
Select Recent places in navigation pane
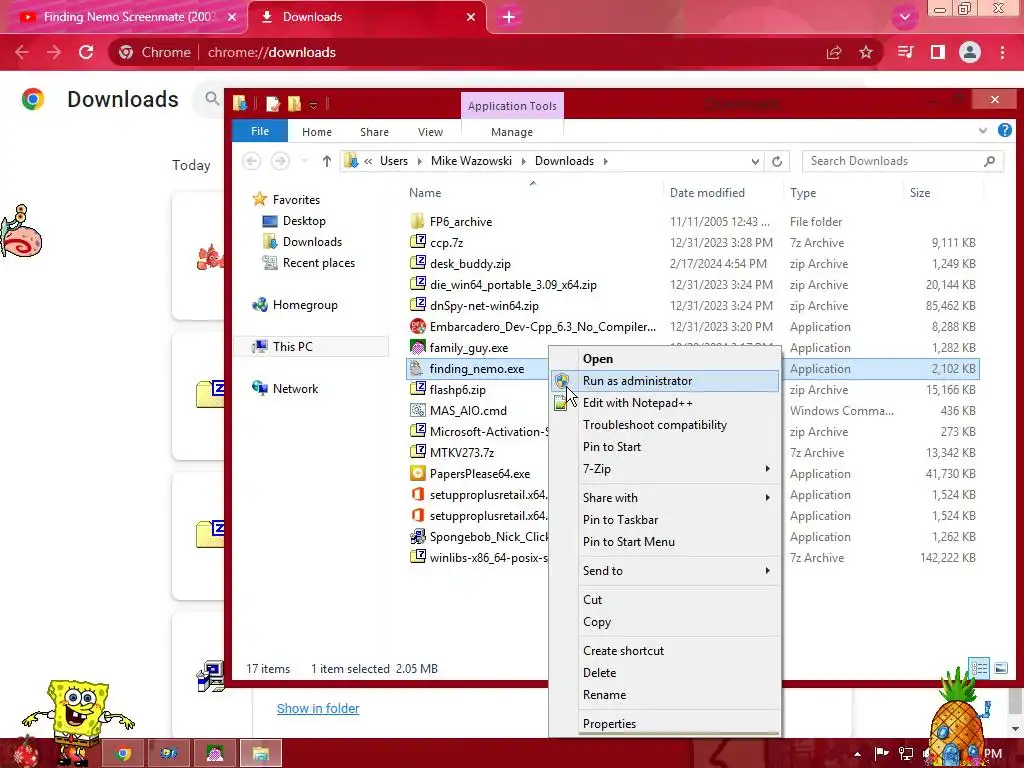tap(318, 263)
